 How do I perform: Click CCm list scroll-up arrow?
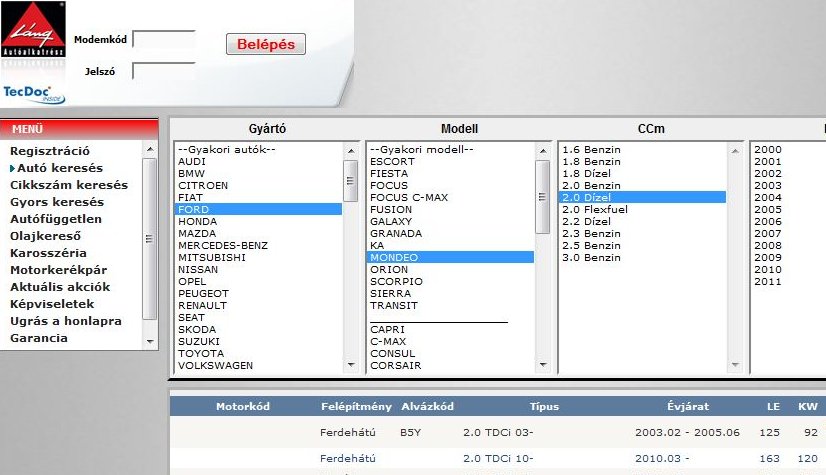point(735,151)
